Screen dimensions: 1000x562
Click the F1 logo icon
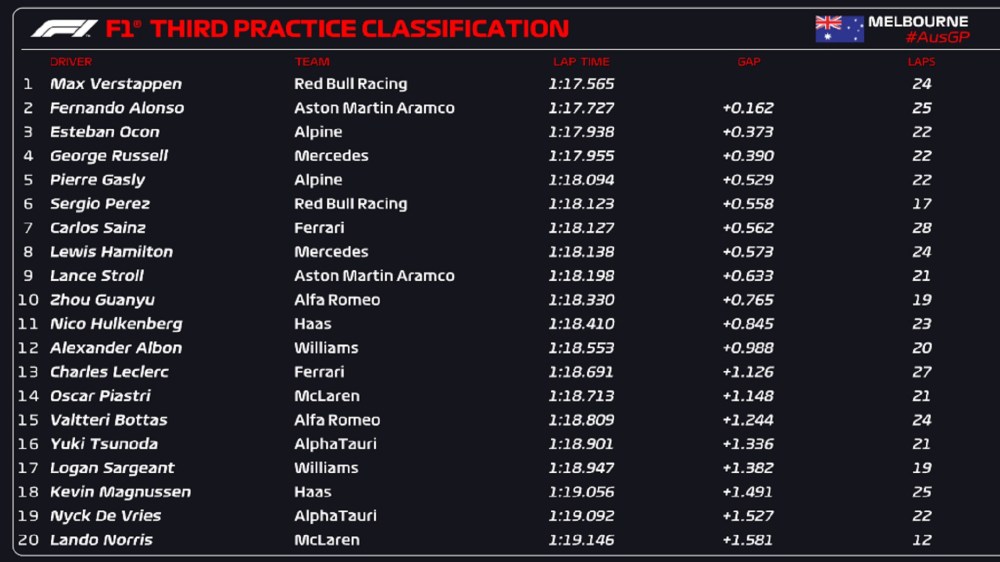click(64, 29)
